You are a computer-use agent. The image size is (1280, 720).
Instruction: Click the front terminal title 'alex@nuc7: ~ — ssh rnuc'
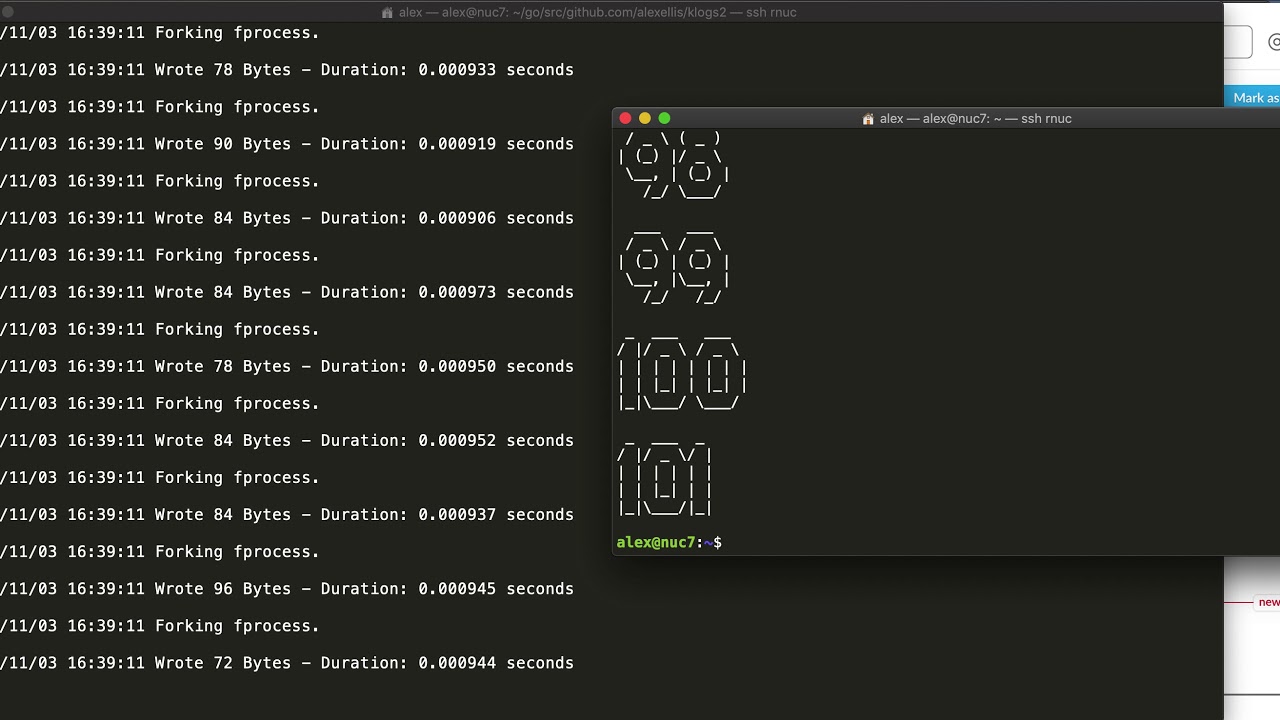tap(975, 118)
